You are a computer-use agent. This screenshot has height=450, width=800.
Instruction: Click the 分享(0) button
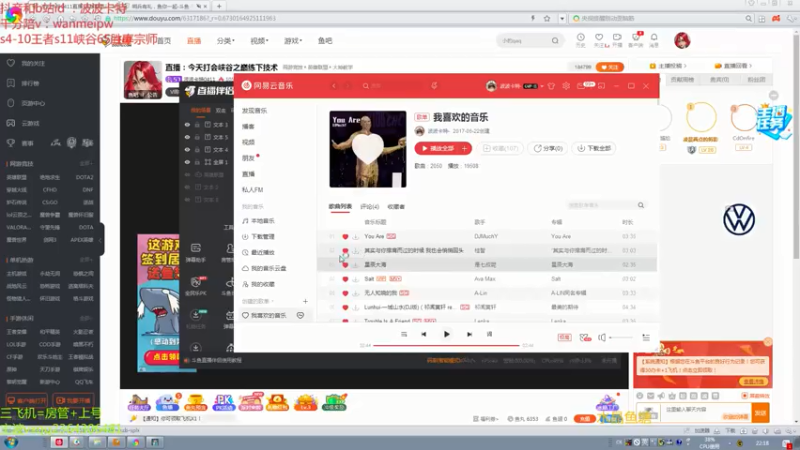click(x=548, y=148)
